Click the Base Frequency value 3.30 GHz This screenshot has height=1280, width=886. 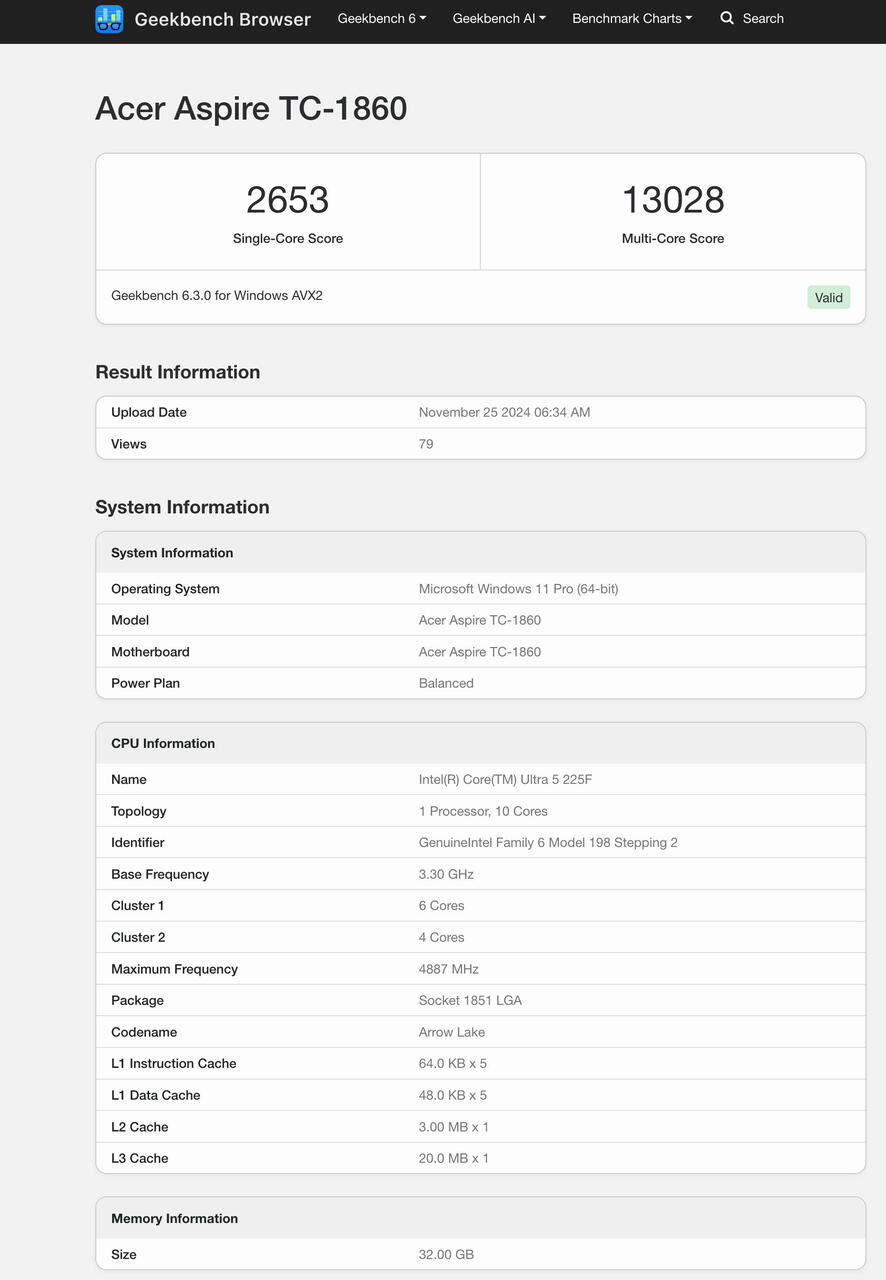point(446,874)
